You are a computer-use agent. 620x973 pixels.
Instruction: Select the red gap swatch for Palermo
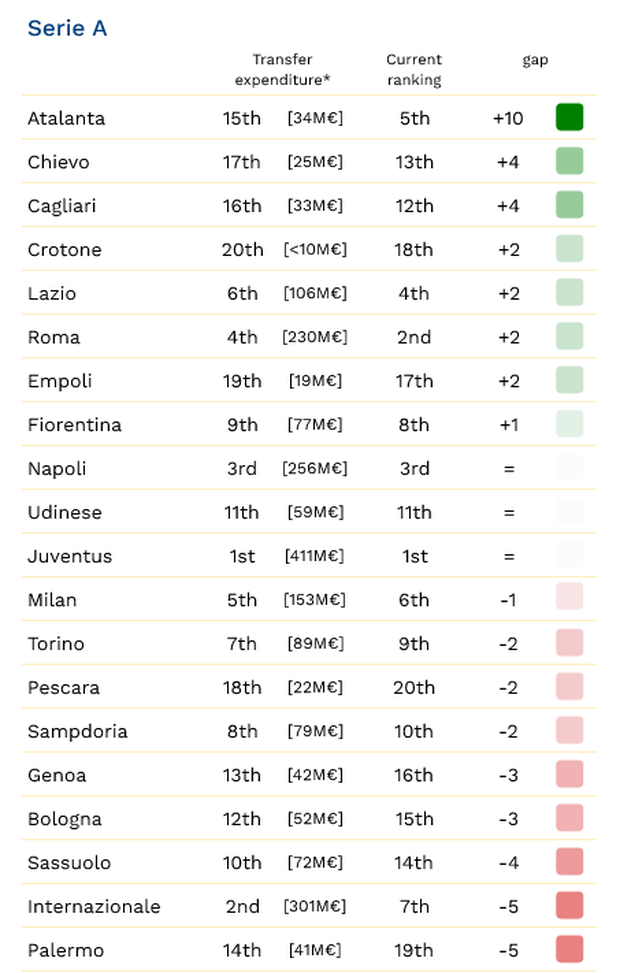(569, 950)
